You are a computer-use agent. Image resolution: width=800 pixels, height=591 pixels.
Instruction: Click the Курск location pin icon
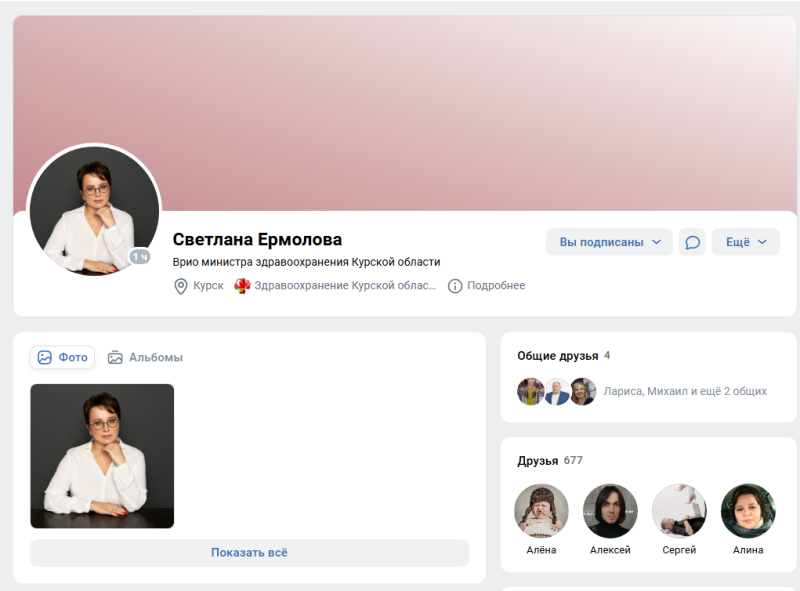pyautogui.click(x=181, y=286)
